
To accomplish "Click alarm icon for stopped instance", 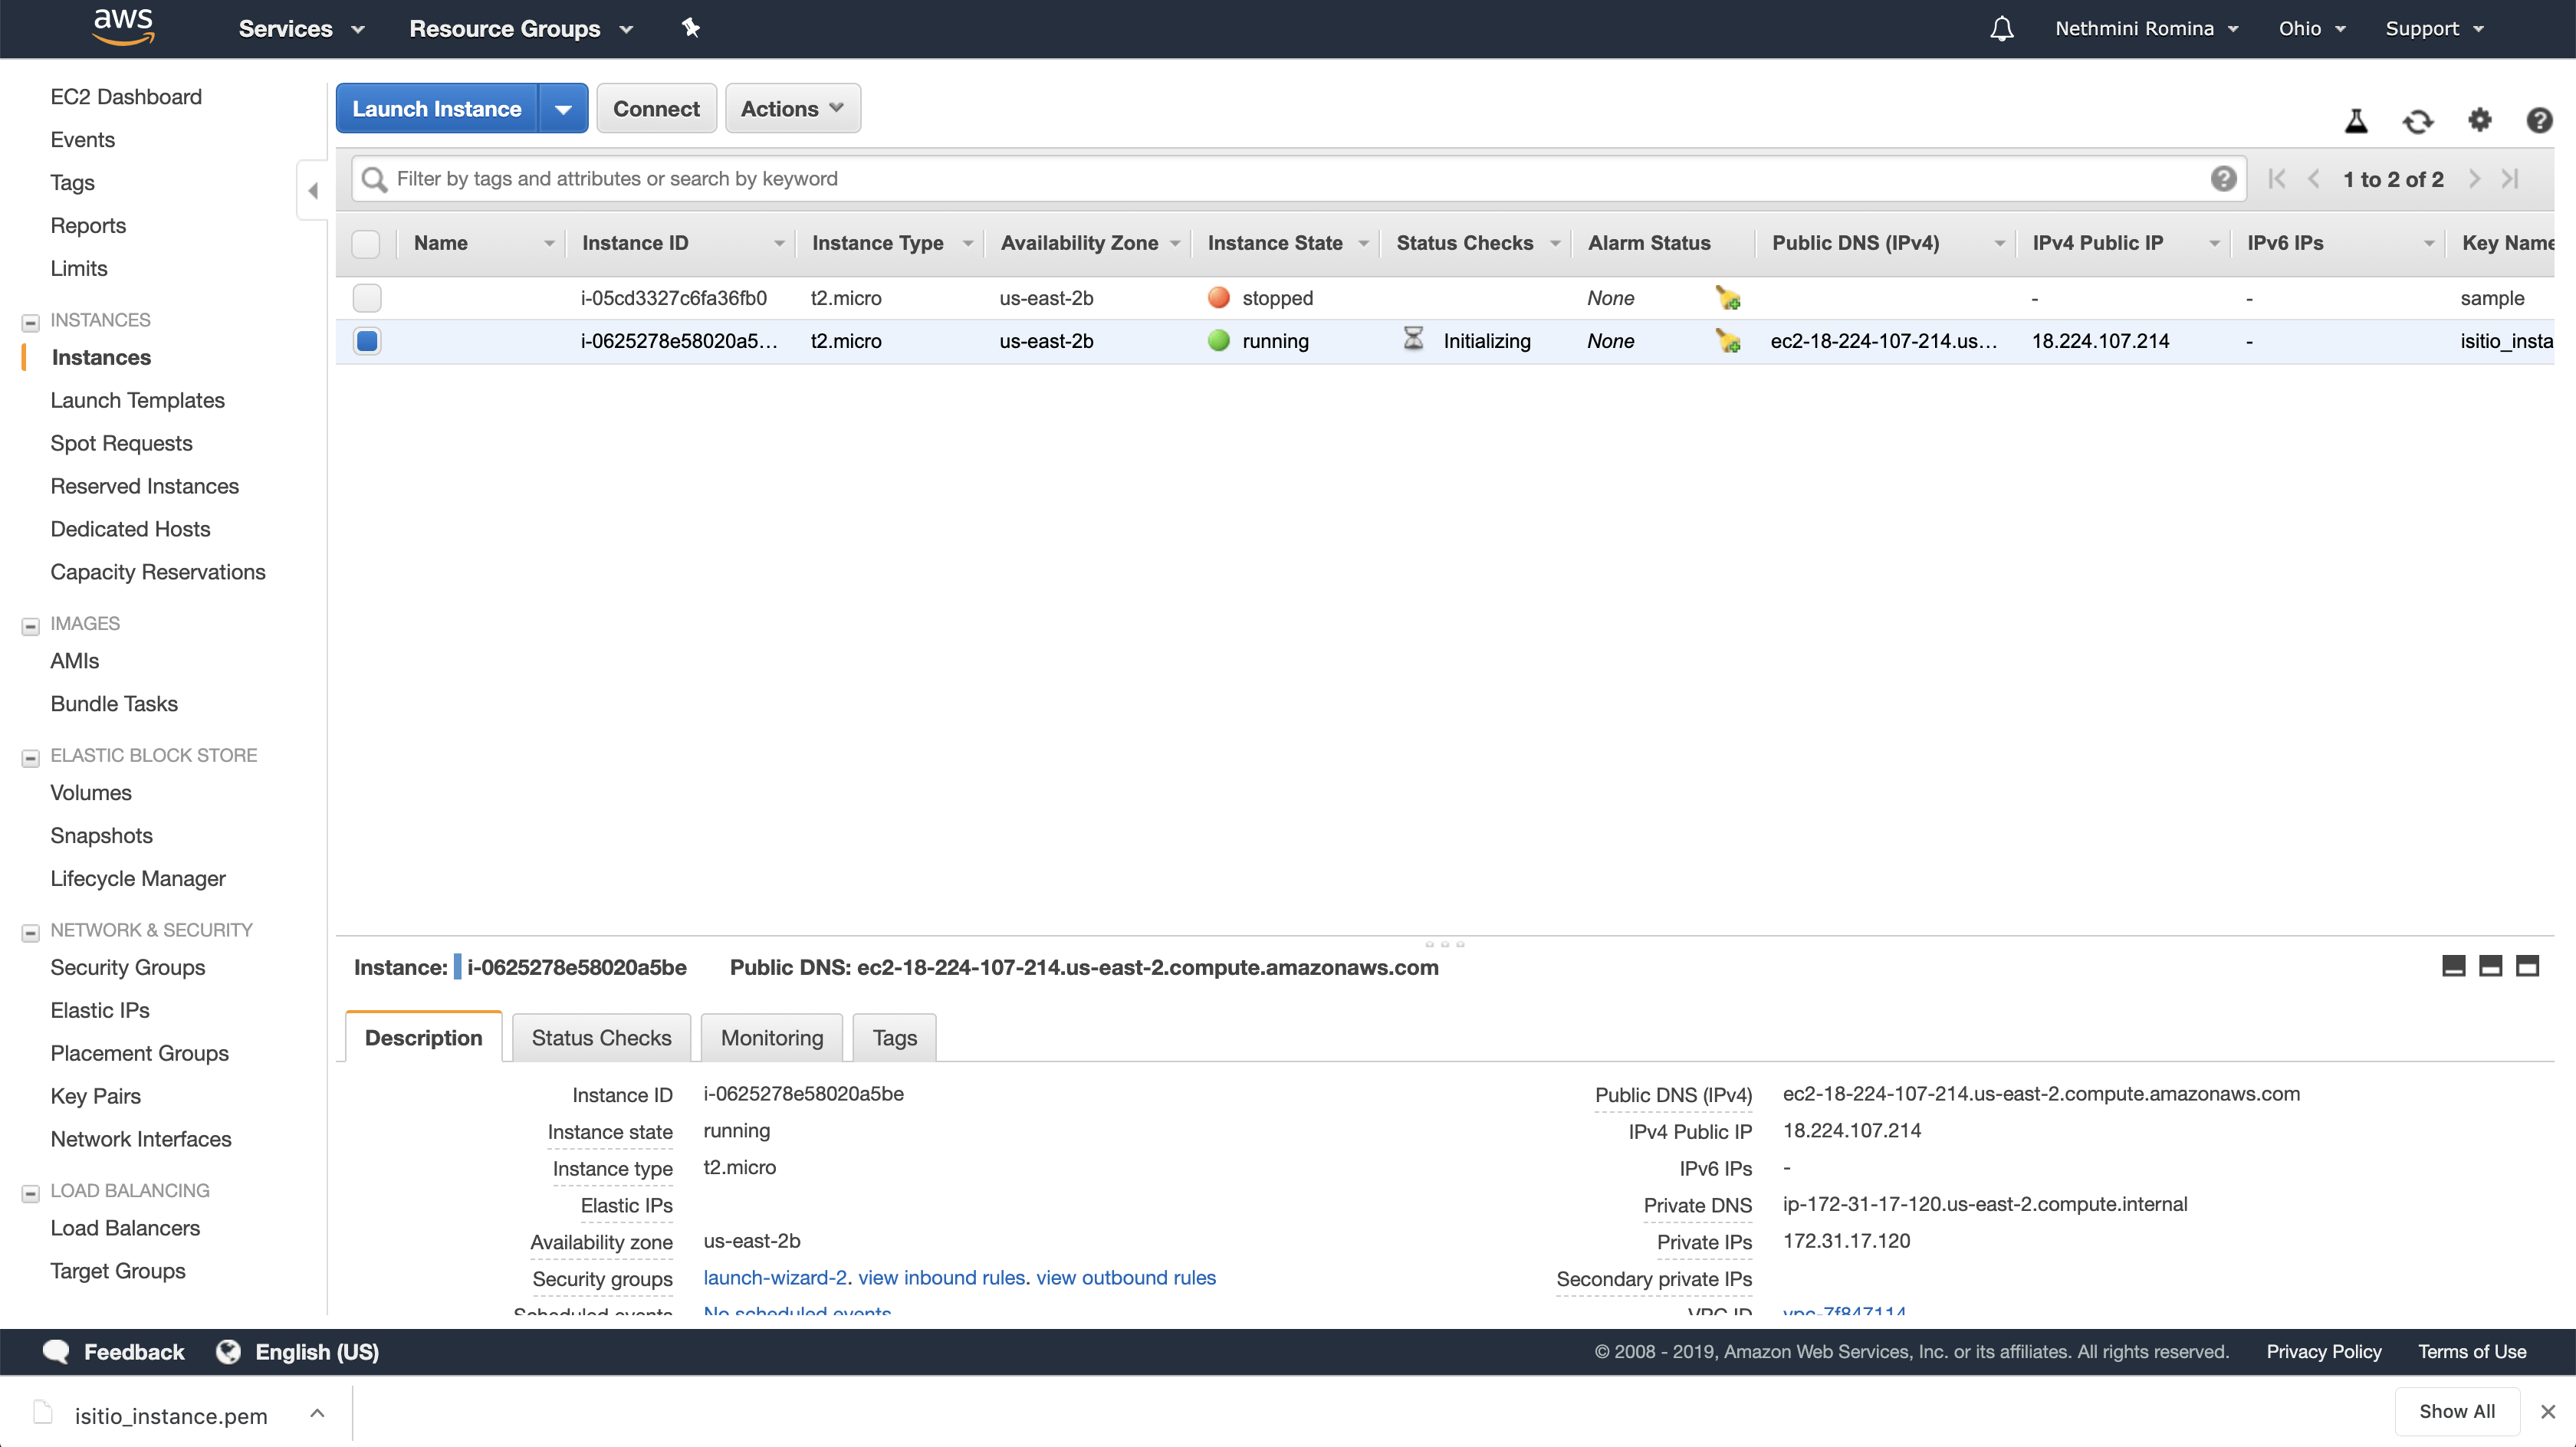I will click(x=1728, y=298).
